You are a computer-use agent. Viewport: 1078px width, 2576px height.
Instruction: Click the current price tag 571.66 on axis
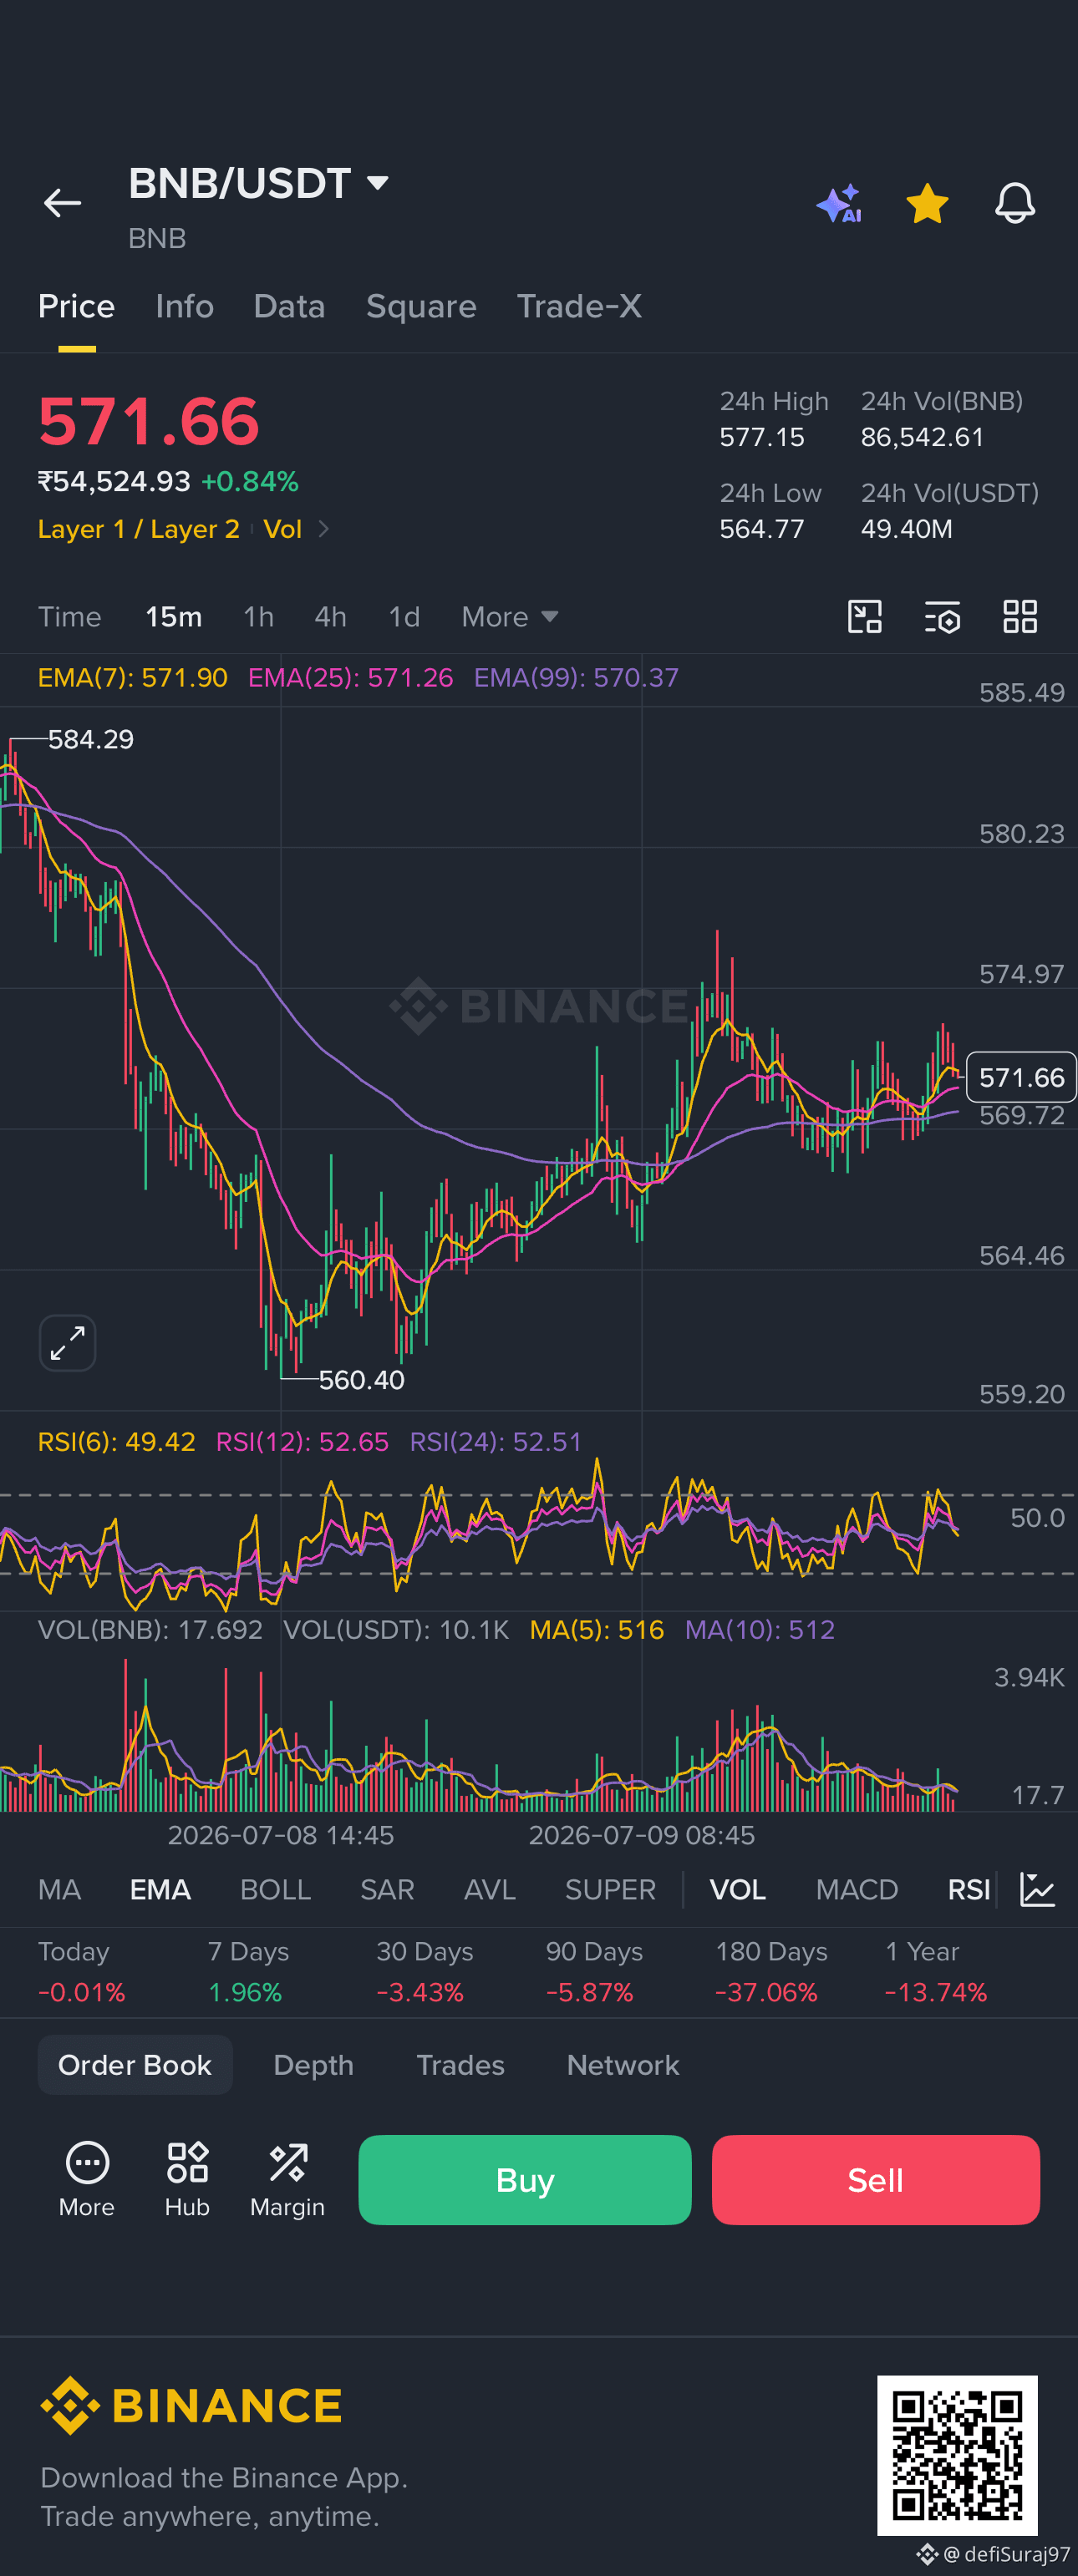tap(1021, 1077)
